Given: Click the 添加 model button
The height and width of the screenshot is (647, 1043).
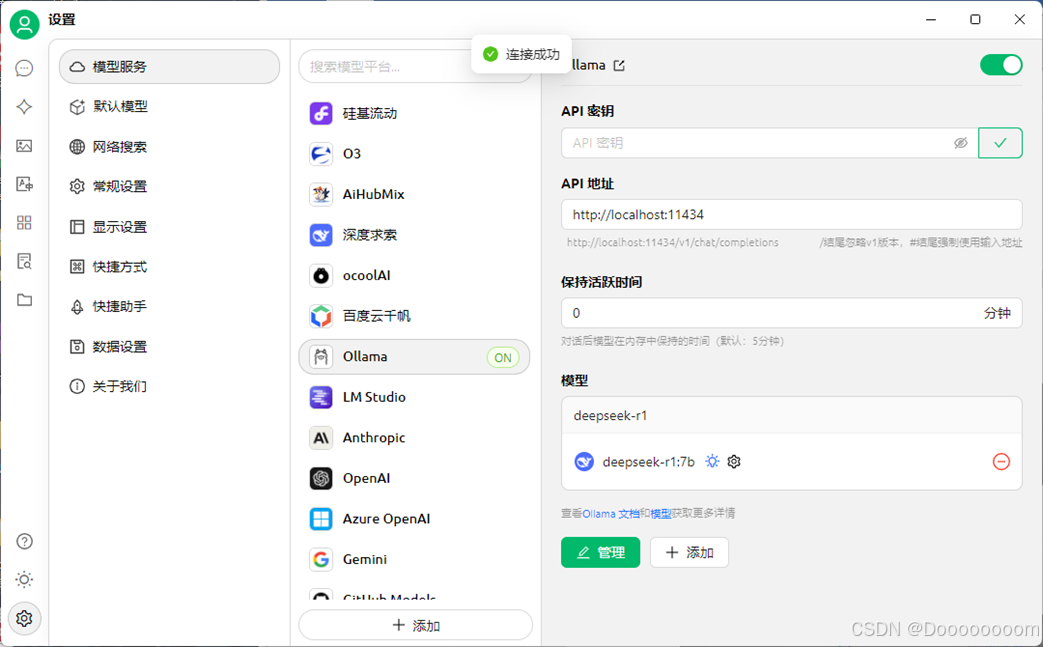Looking at the screenshot, I should (x=689, y=553).
